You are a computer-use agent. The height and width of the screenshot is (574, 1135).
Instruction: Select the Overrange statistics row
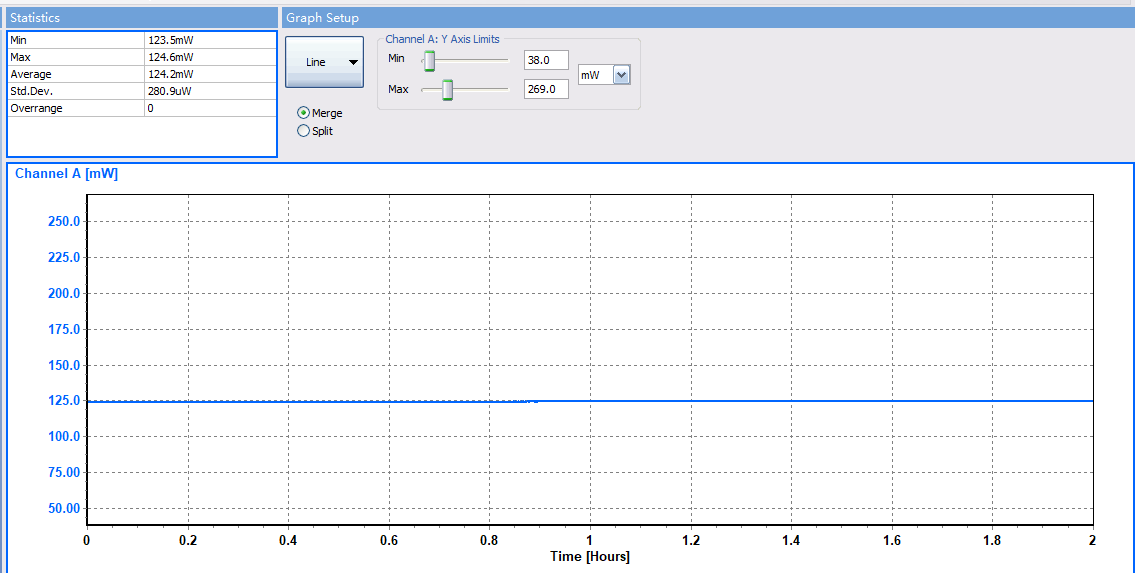76,108
